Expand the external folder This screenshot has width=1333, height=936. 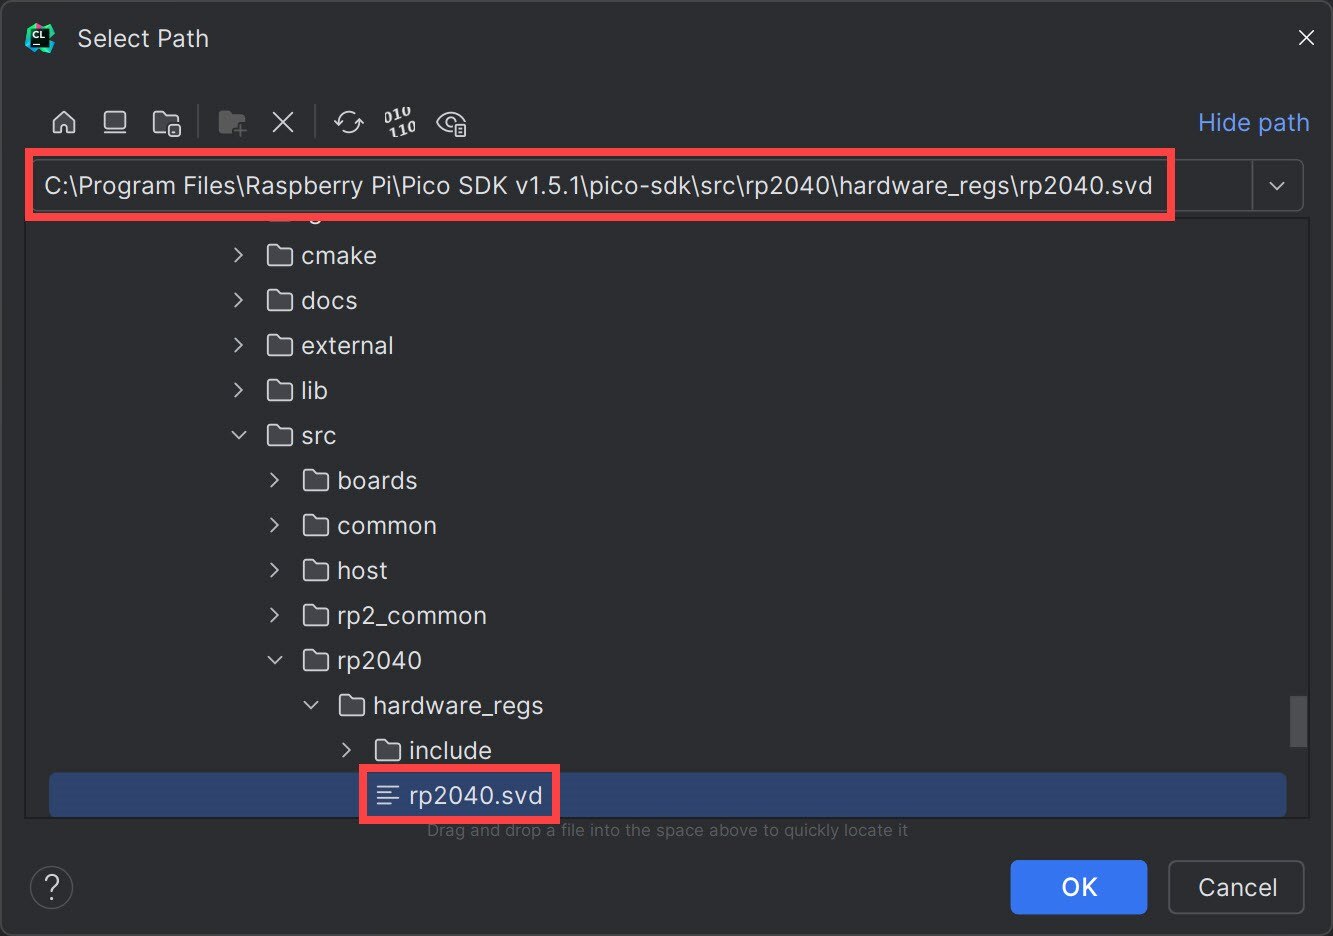pyautogui.click(x=238, y=345)
